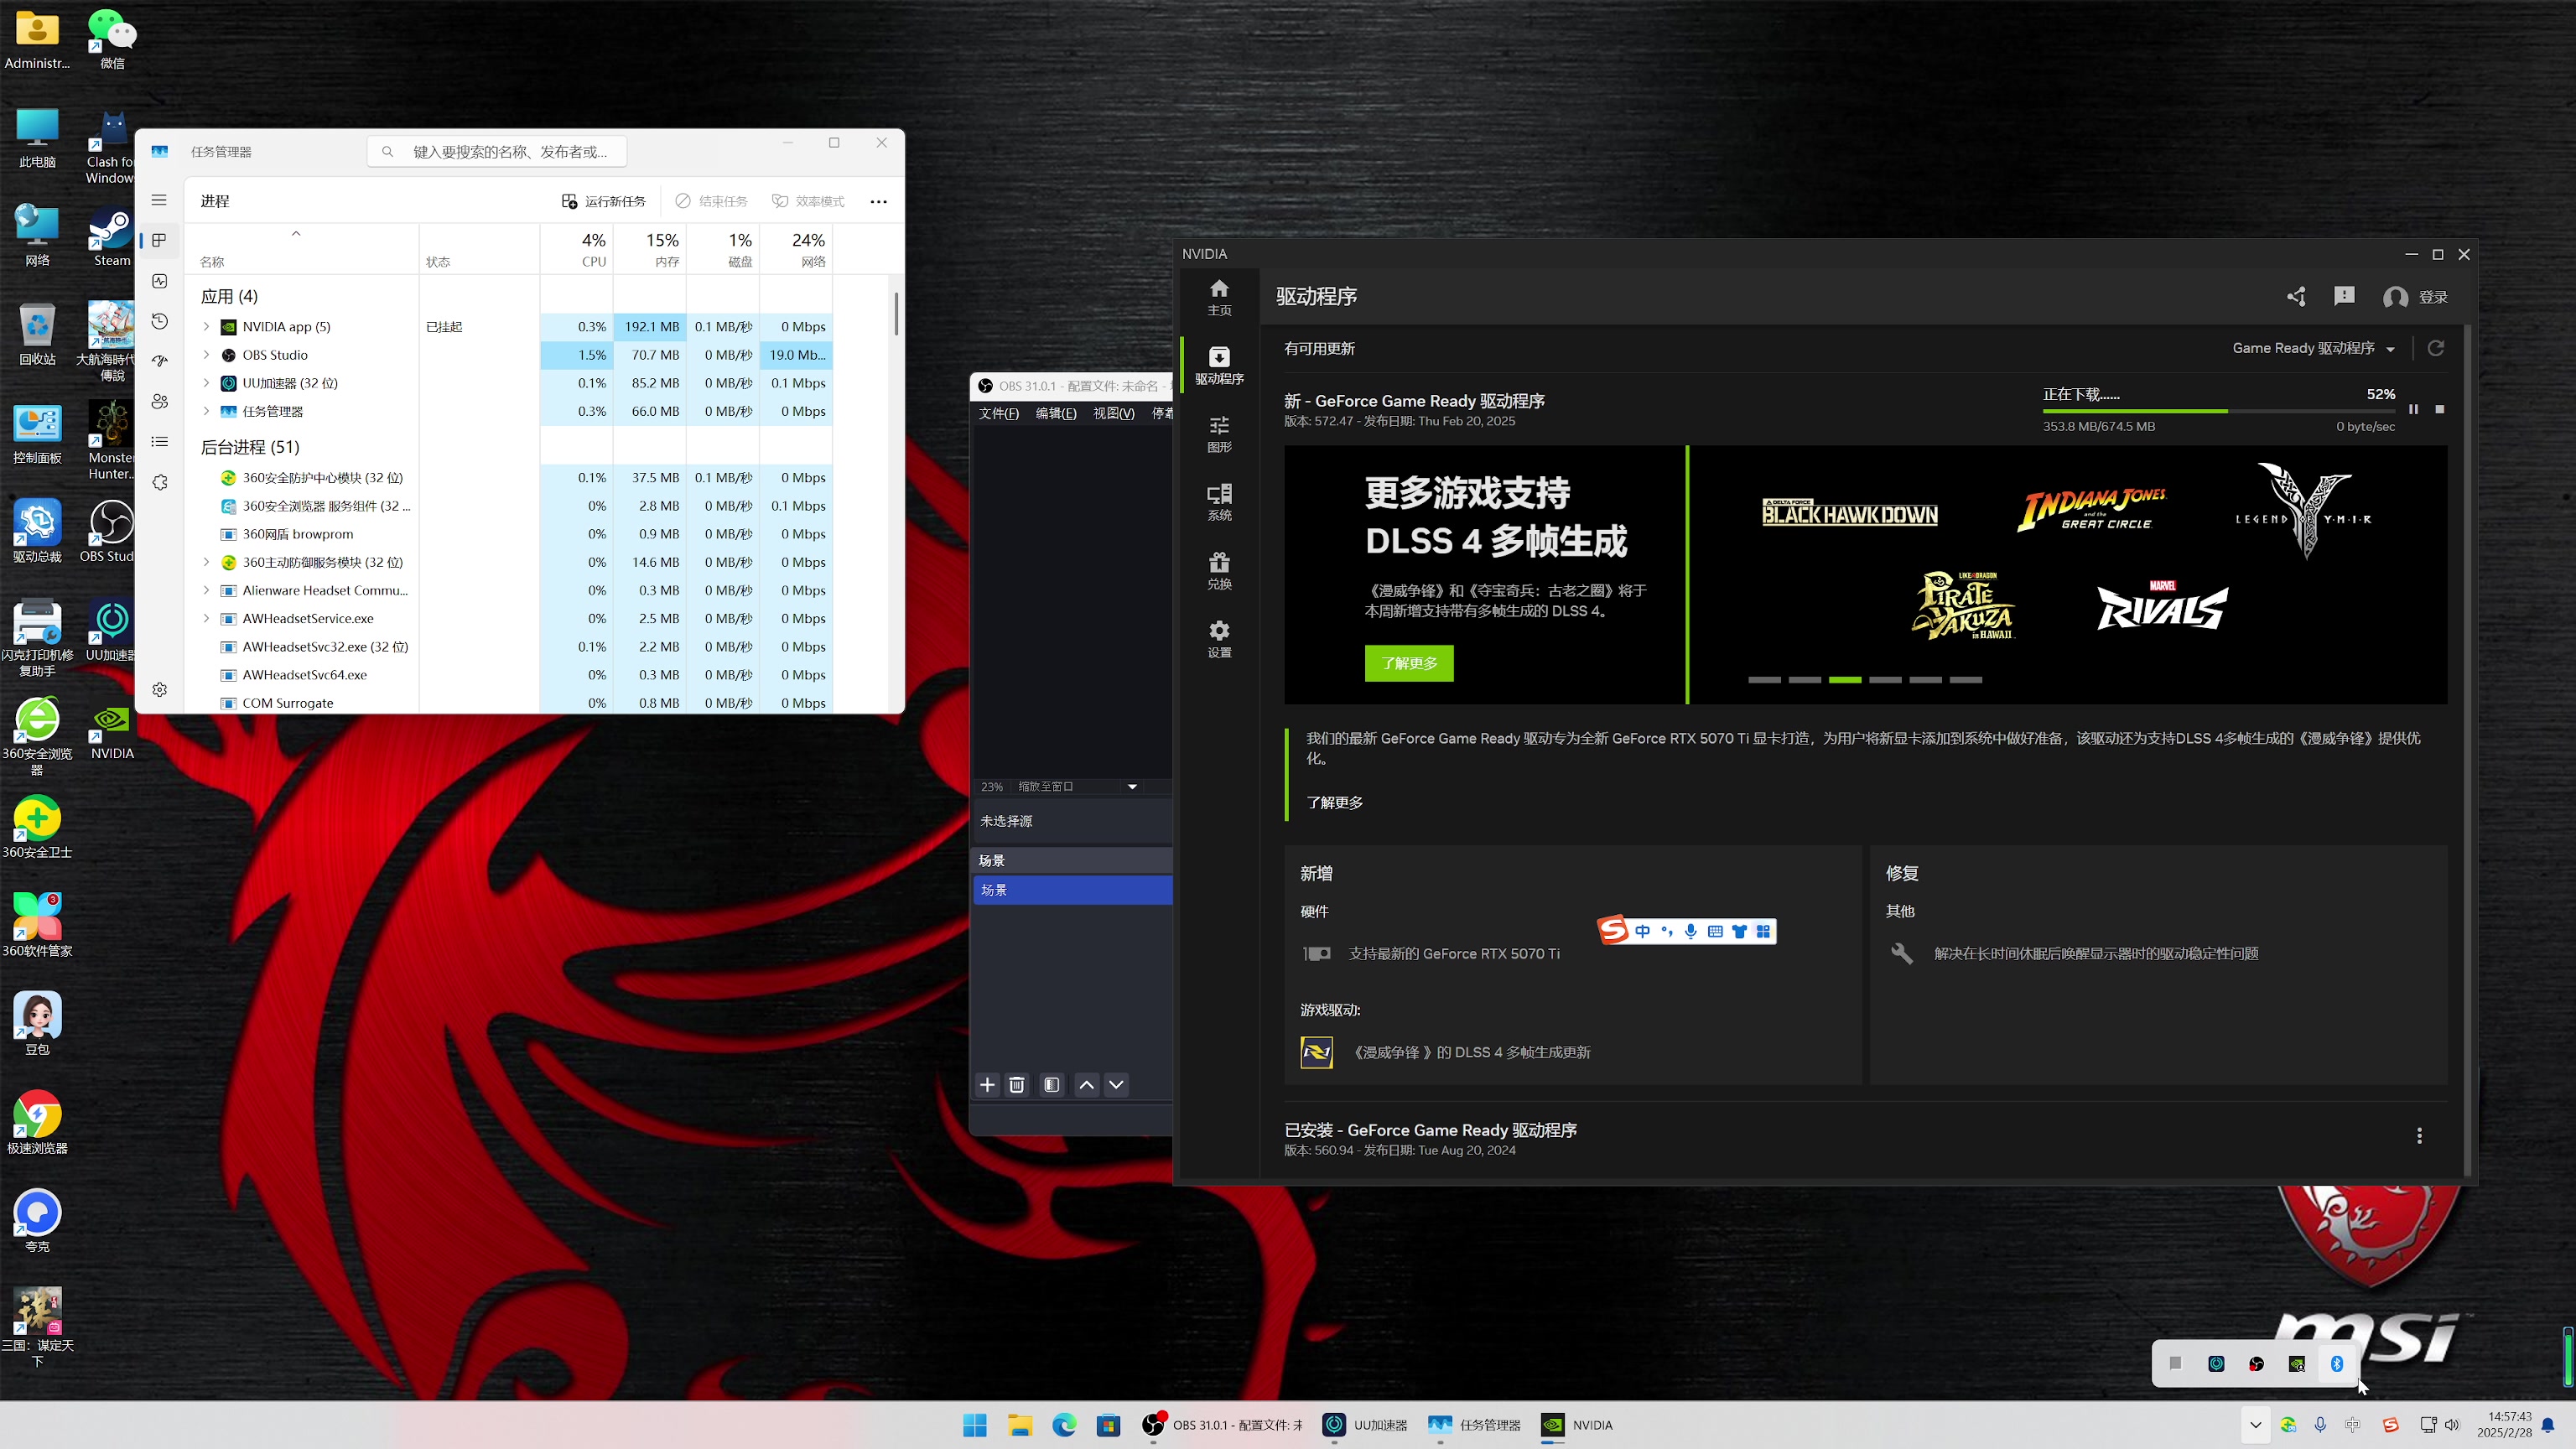Click 运行新任务 in Task Manager

[x=604, y=201]
